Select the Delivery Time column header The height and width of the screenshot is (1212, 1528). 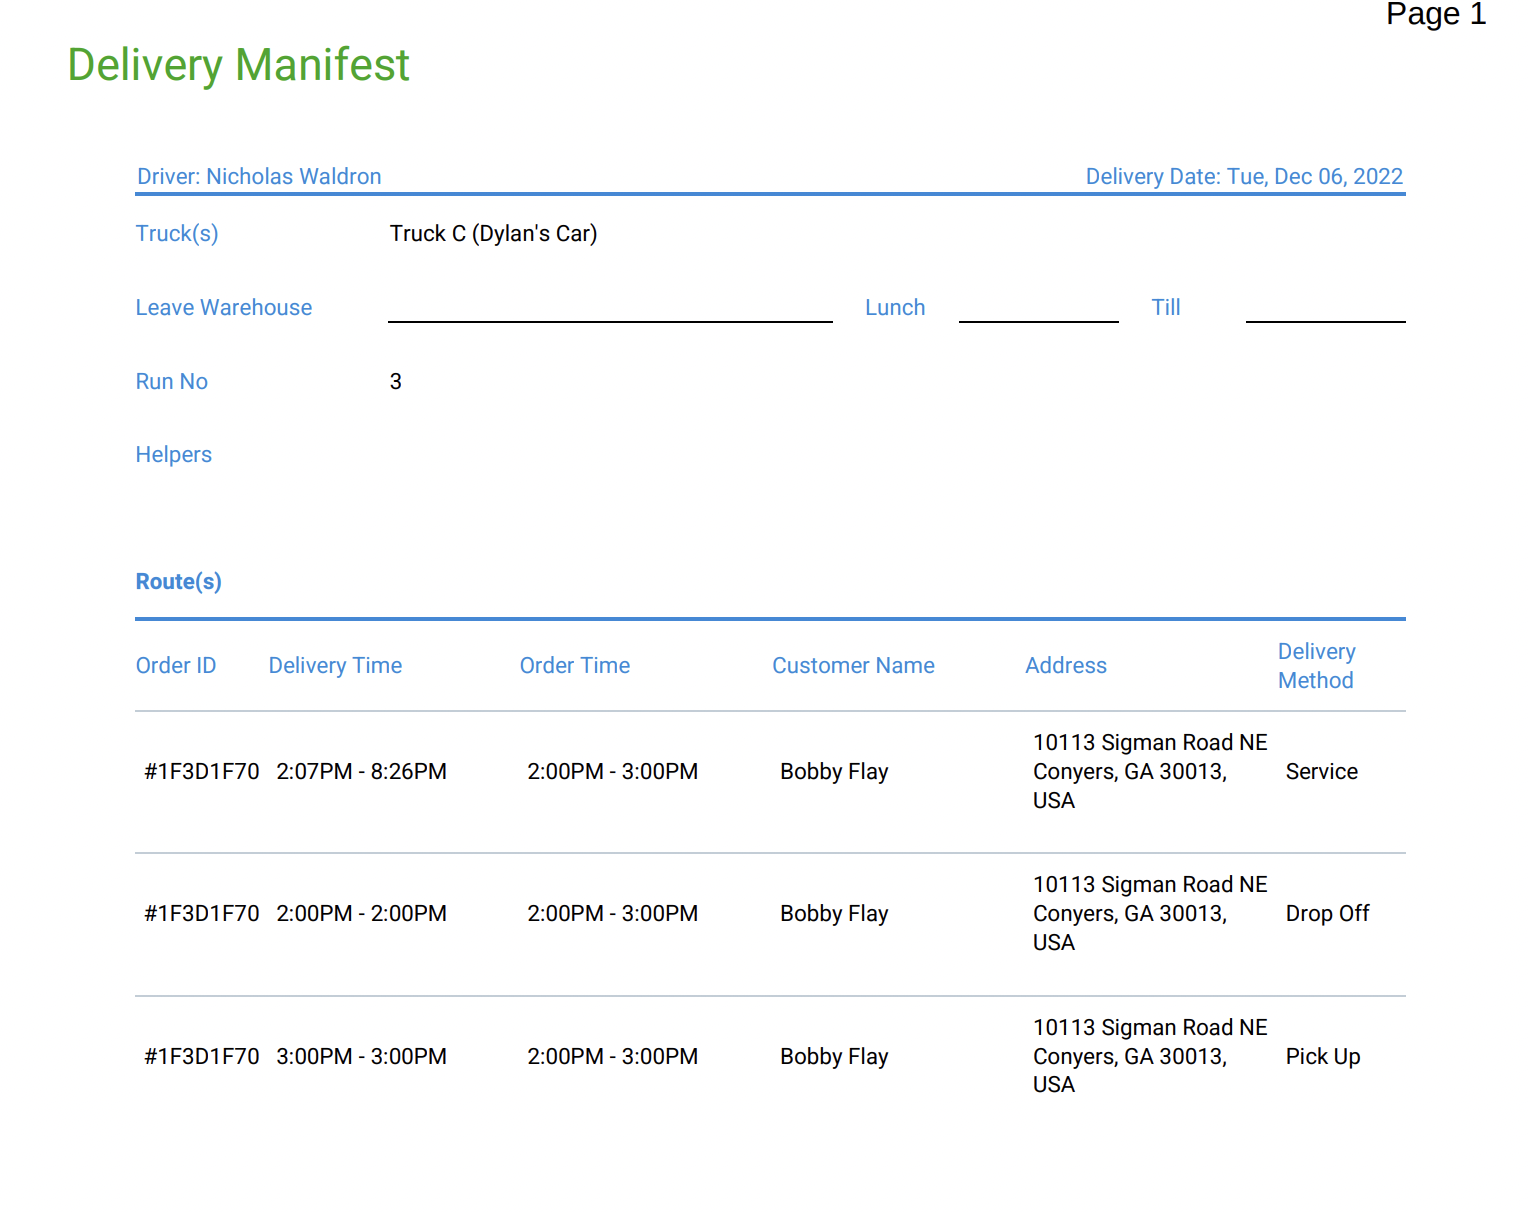coord(335,665)
